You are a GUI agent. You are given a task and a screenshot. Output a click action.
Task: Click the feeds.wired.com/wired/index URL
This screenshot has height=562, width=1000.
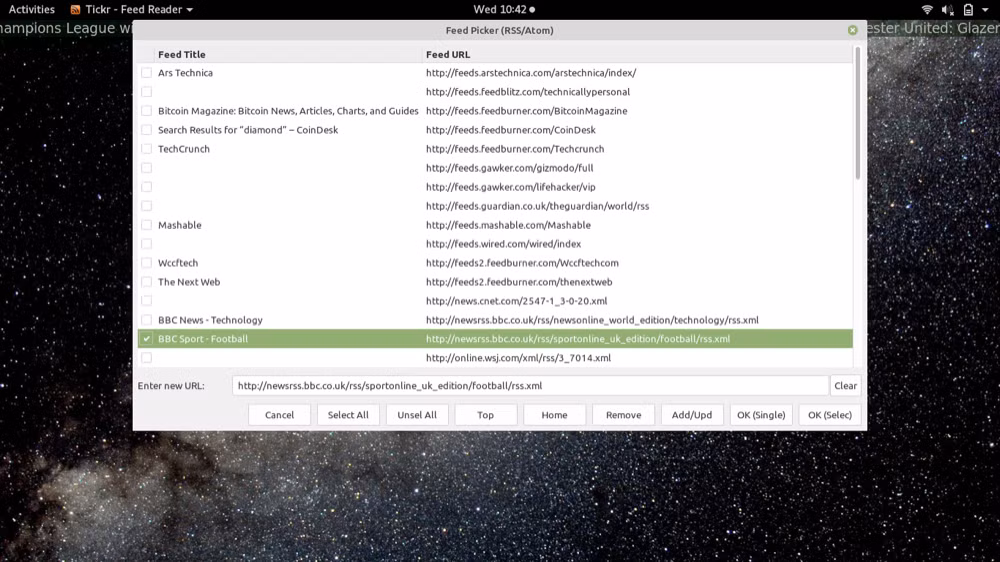(504, 244)
